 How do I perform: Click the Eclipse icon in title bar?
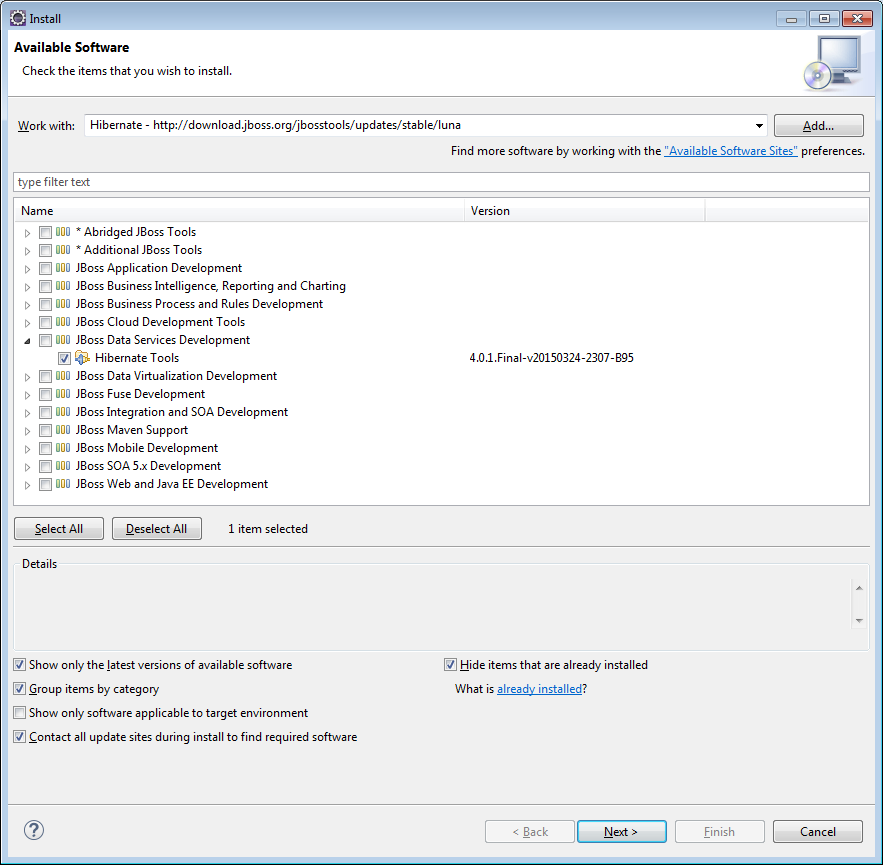[18, 18]
